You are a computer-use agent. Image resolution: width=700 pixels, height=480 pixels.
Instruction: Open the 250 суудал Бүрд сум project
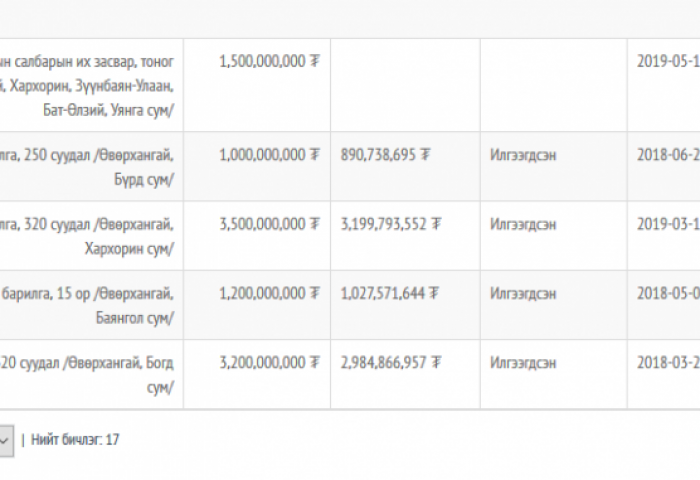point(88,155)
